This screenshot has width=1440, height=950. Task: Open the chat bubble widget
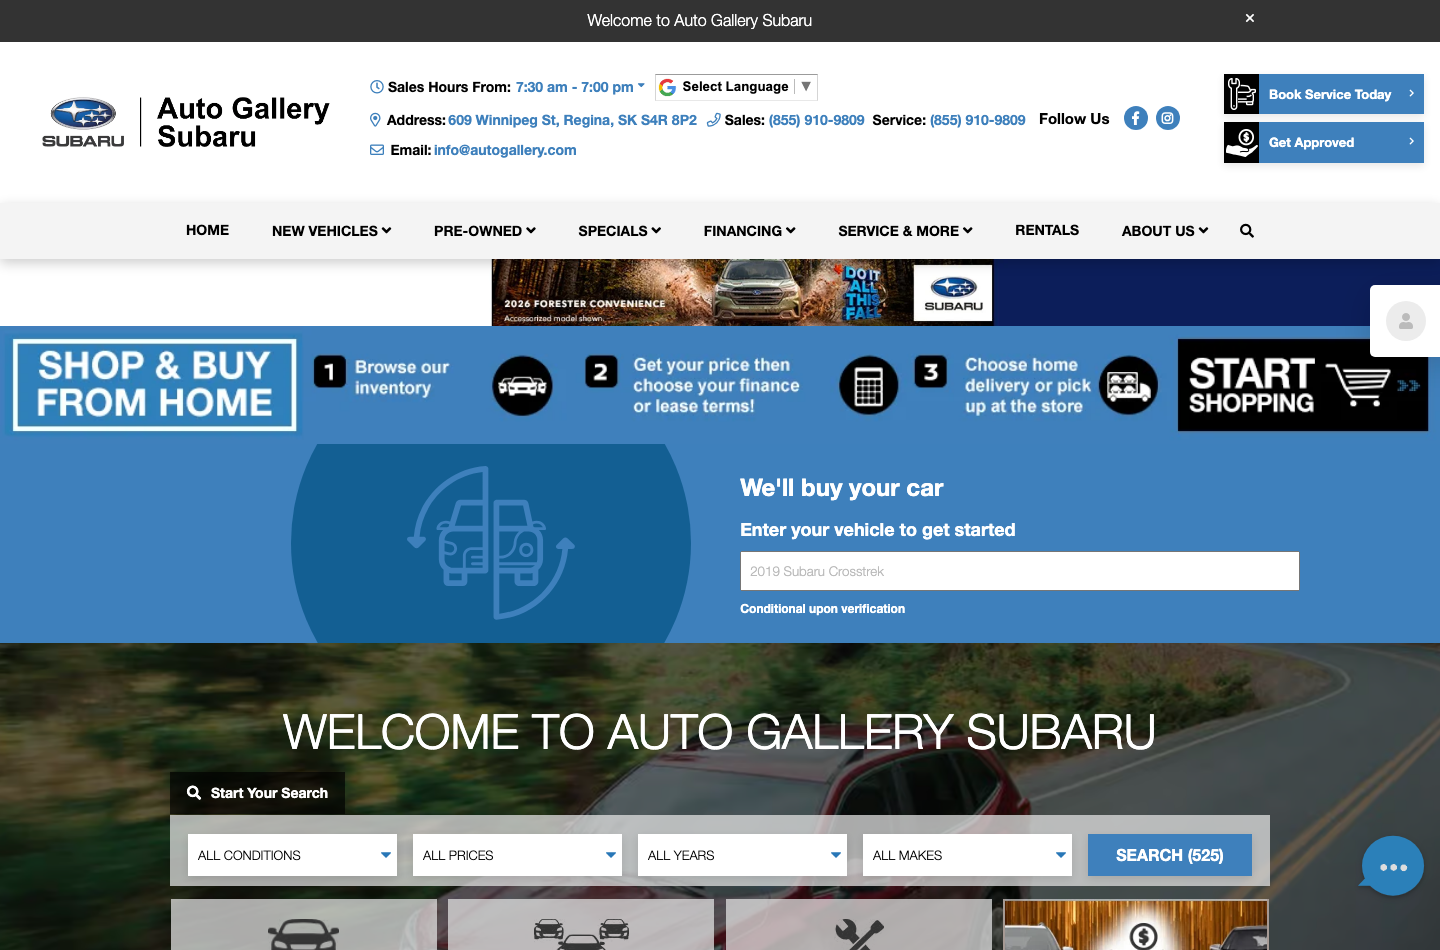[1392, 866]
